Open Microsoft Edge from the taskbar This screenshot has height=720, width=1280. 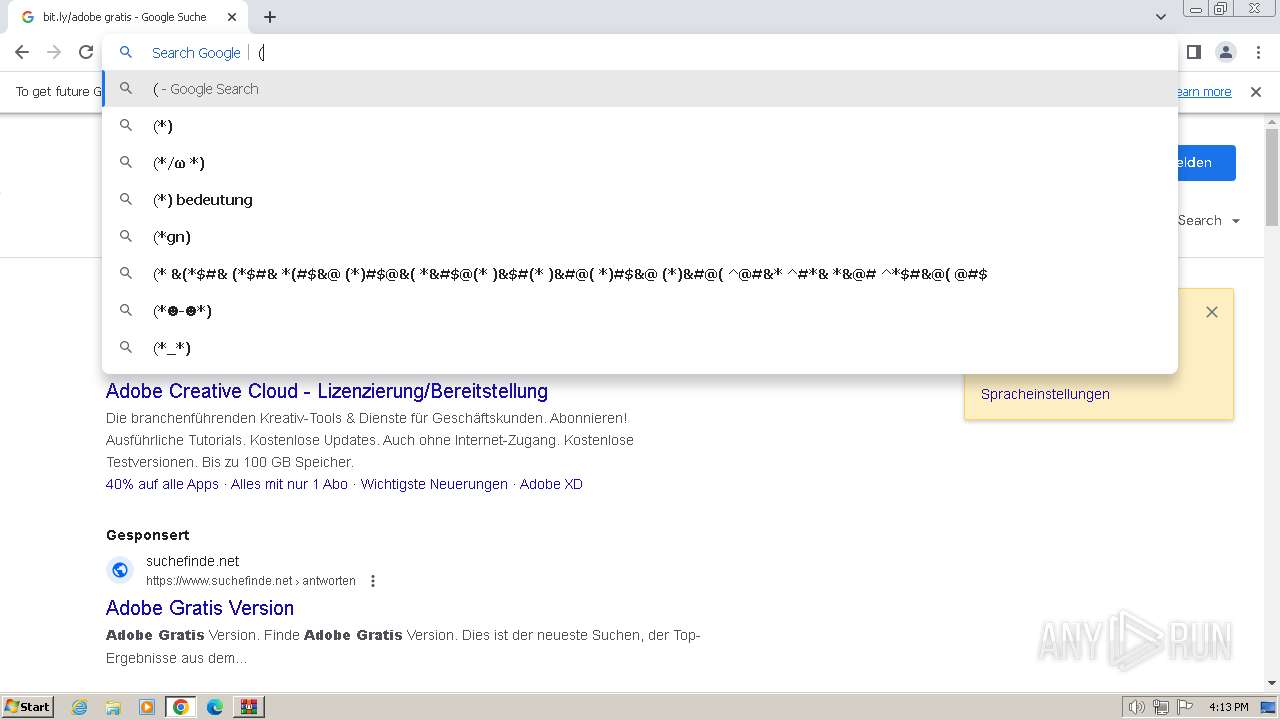(215, 707)
